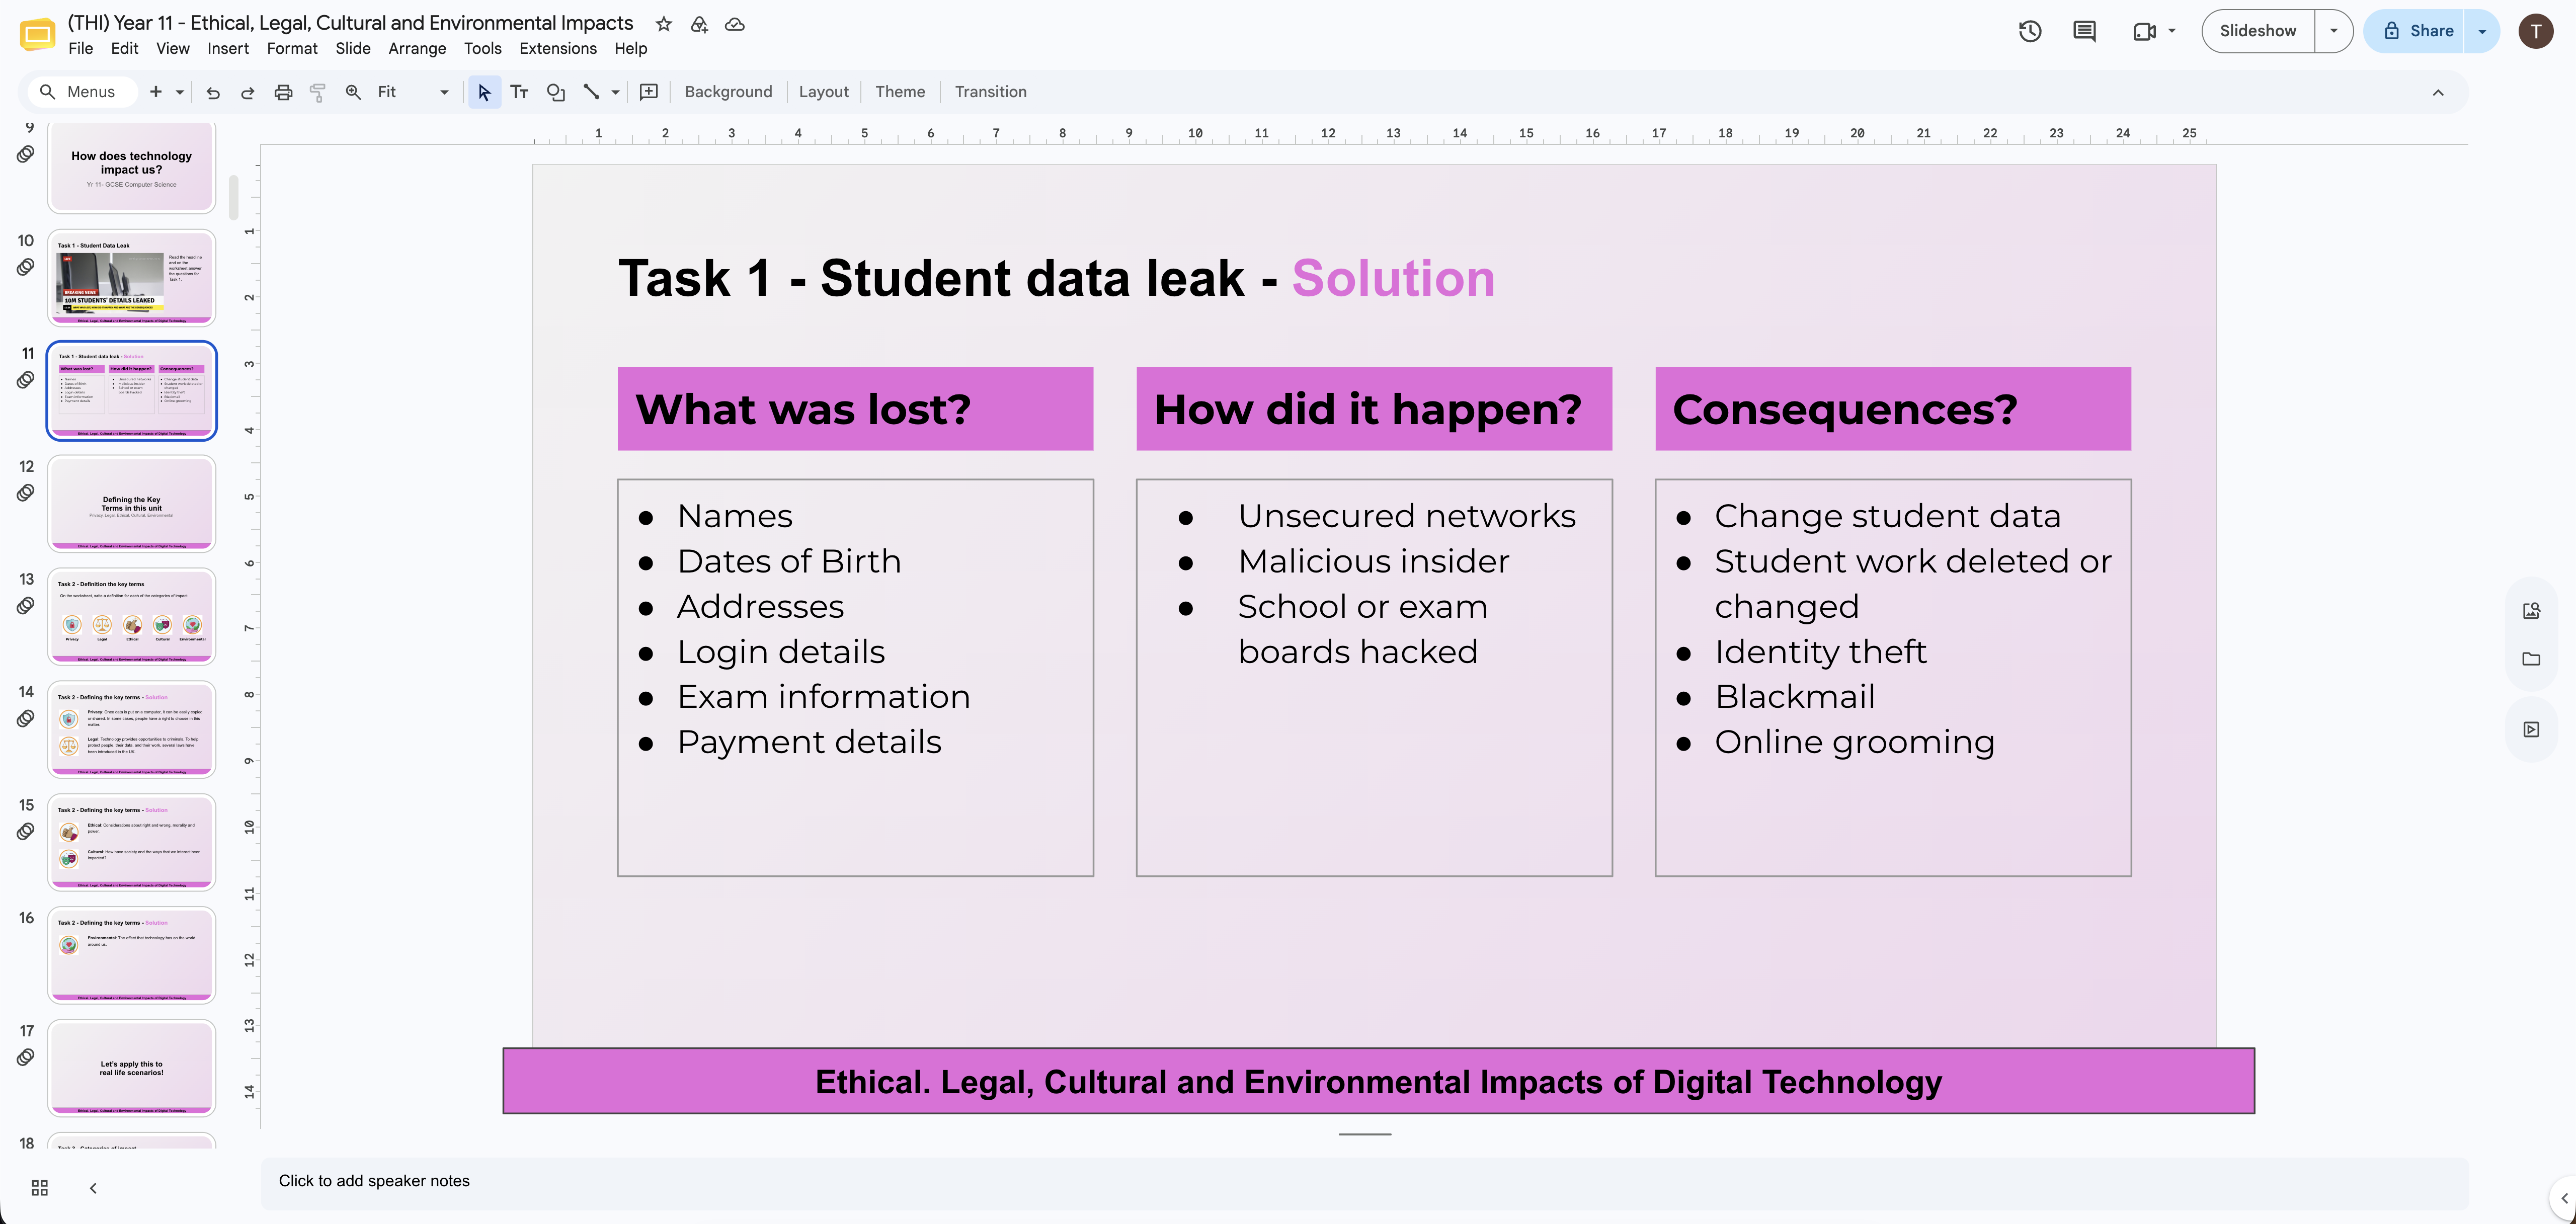Click the video meeting camera icon
The image size is (2576, 1224).
pyautogui.click(x=2143, y=31)
